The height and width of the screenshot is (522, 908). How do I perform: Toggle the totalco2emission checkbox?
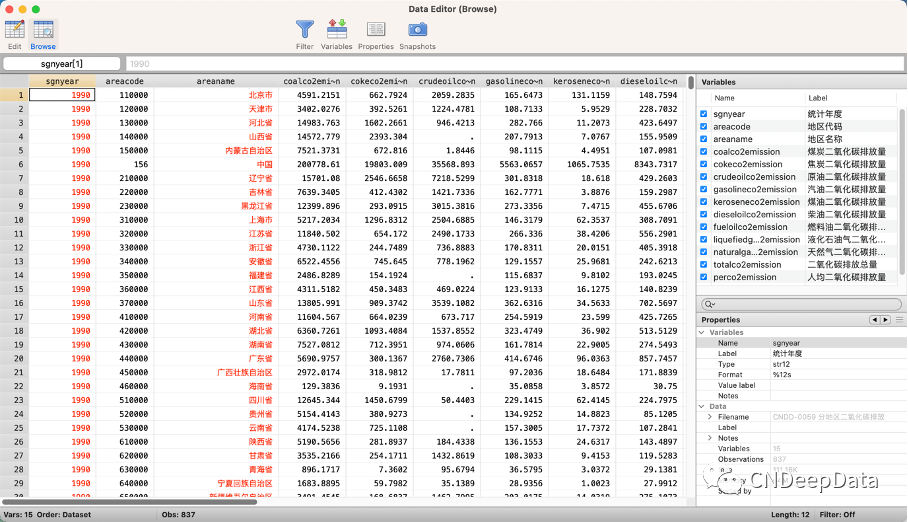(x=704, y=265)
